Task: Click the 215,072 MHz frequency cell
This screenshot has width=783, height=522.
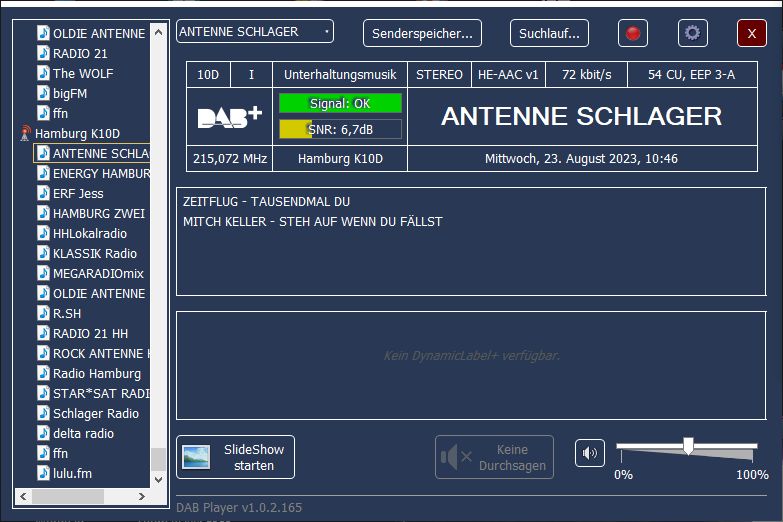Action: coord(230,159)
